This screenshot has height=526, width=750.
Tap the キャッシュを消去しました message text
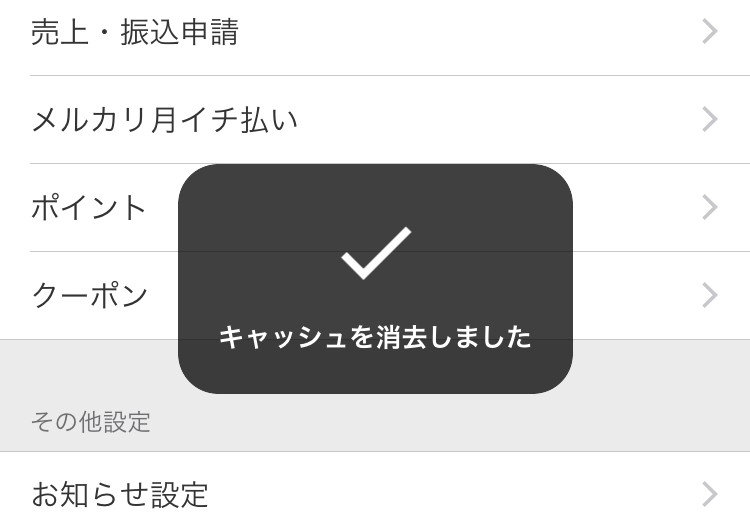[x=375, y=337]
